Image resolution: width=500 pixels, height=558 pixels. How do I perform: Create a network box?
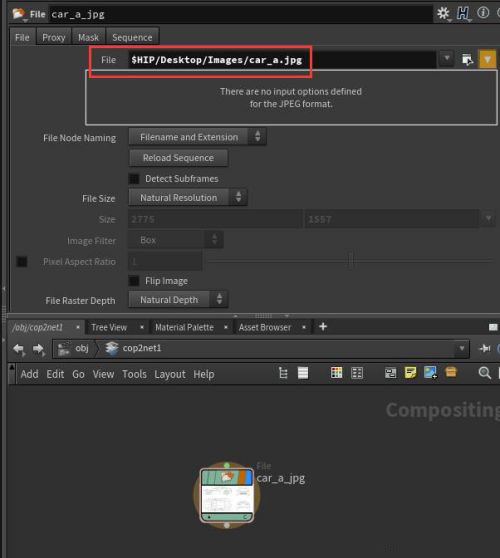390,373
